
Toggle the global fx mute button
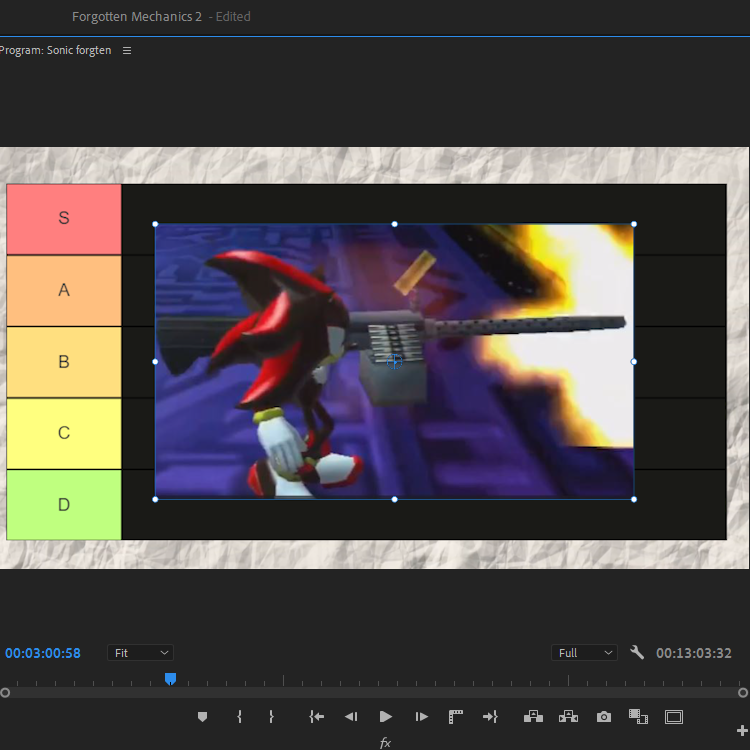(x=385, y=742)
